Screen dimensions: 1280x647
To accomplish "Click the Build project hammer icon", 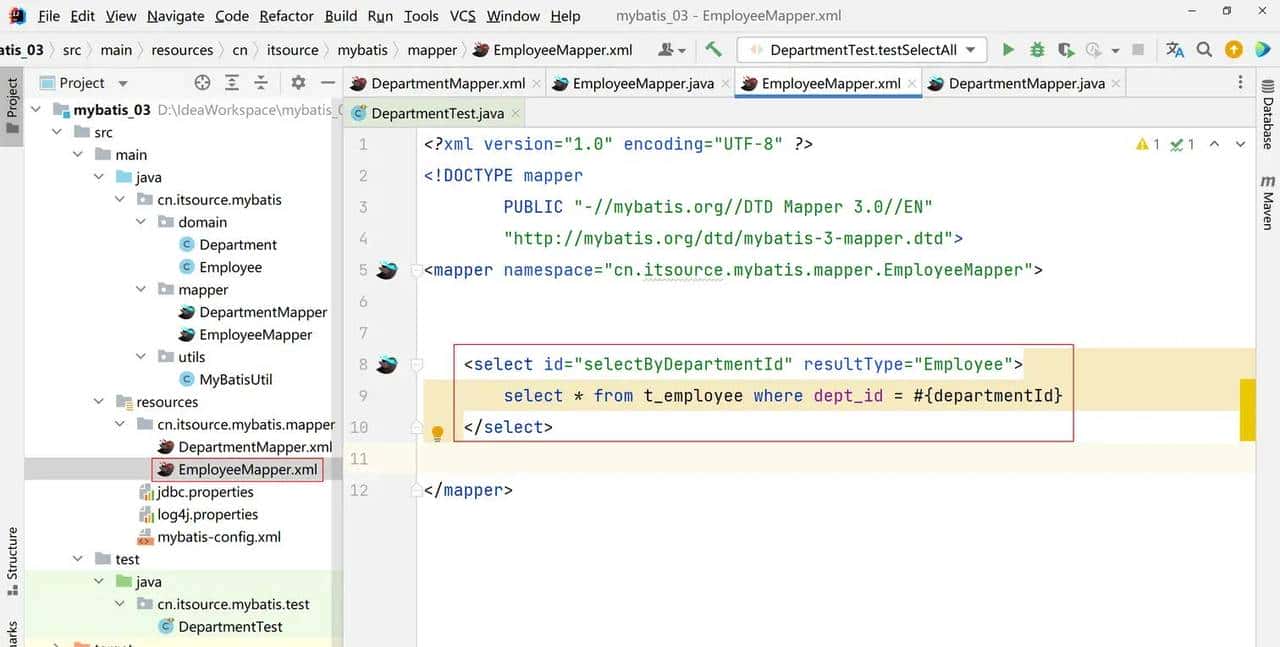I will coord(713,50).
